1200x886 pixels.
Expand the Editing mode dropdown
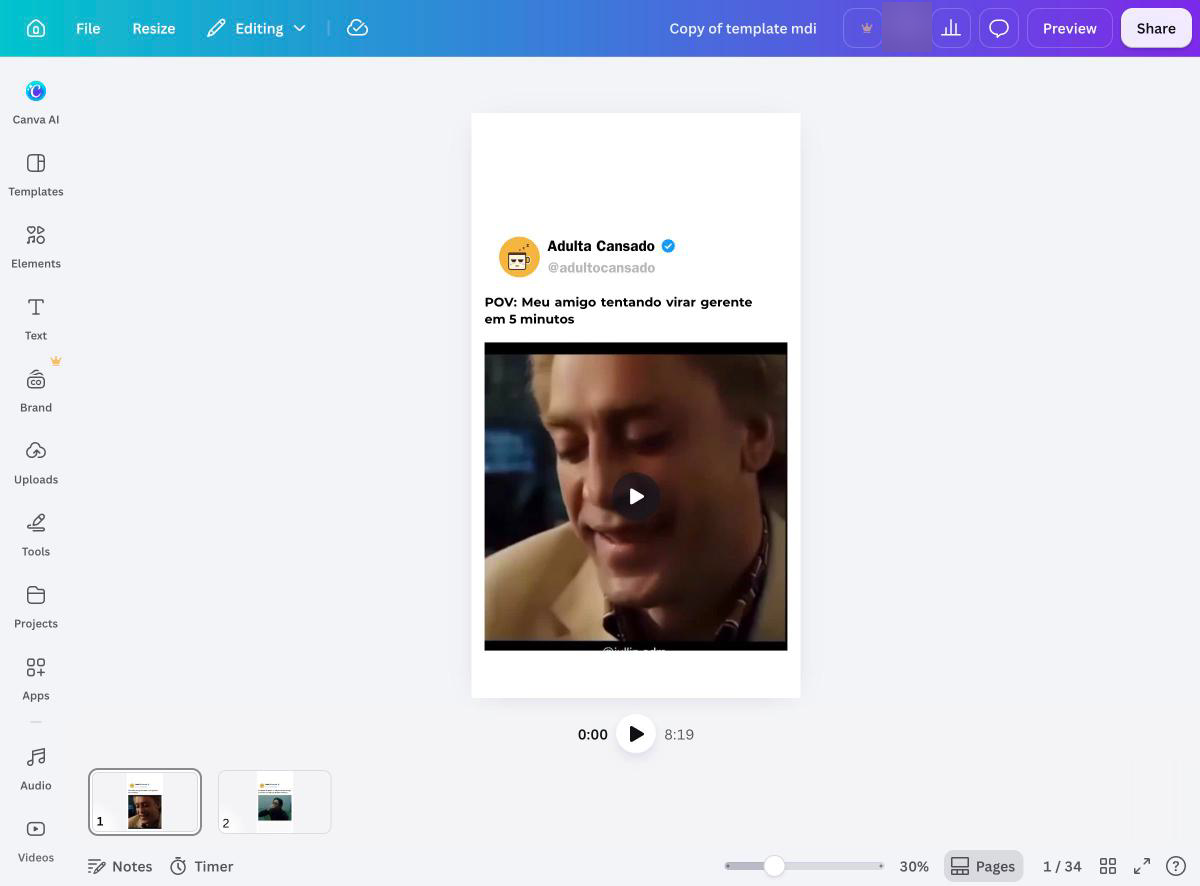click(257, 28)
